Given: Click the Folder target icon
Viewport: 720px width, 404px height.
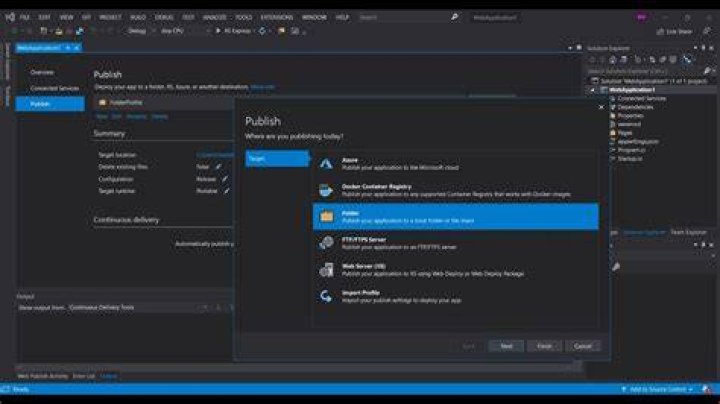Looking at the screenshot, I should coord(326,216).
